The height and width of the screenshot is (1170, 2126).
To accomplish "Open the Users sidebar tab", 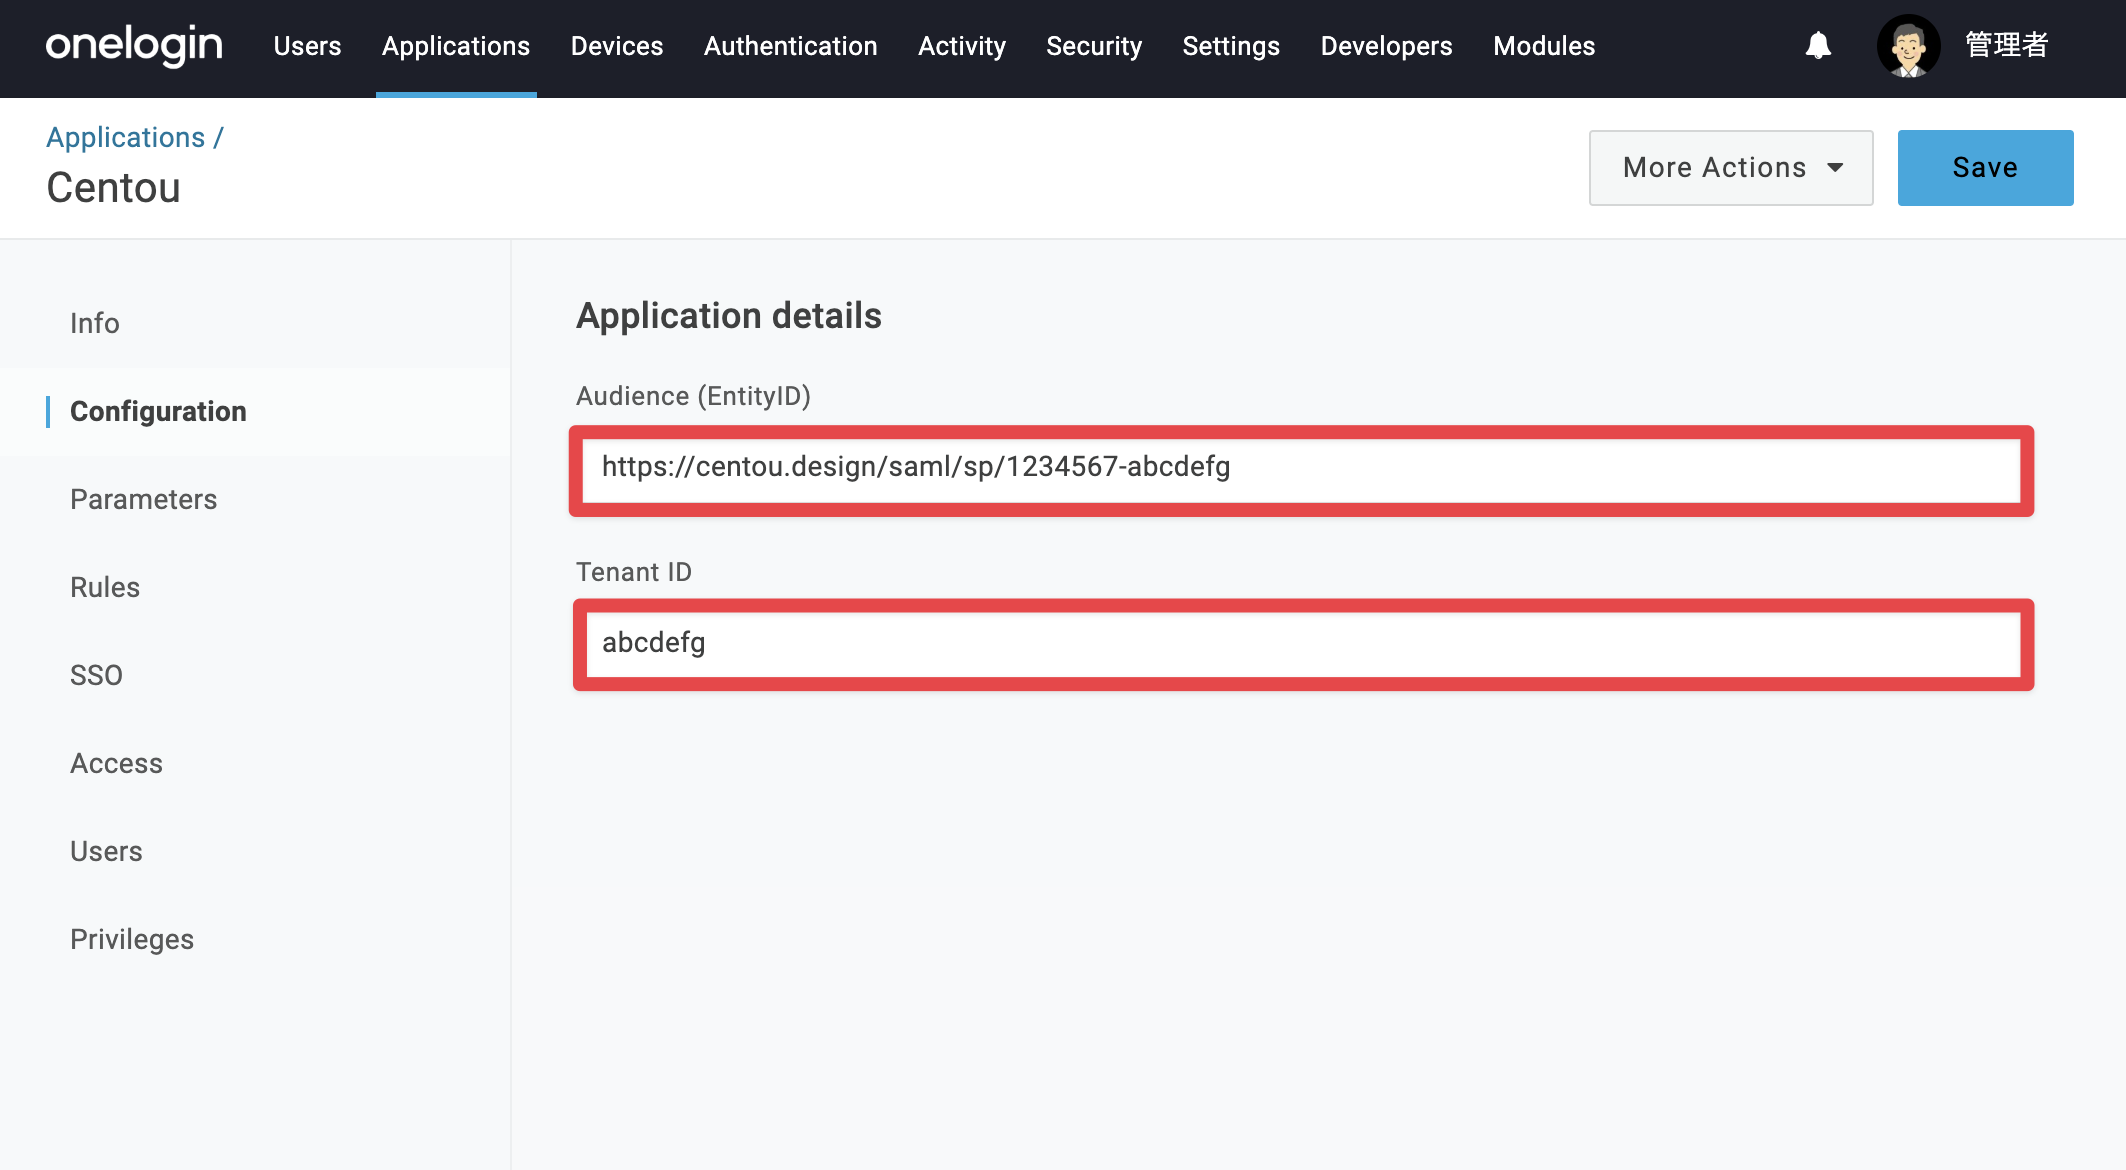I will [x=106, y=851].
